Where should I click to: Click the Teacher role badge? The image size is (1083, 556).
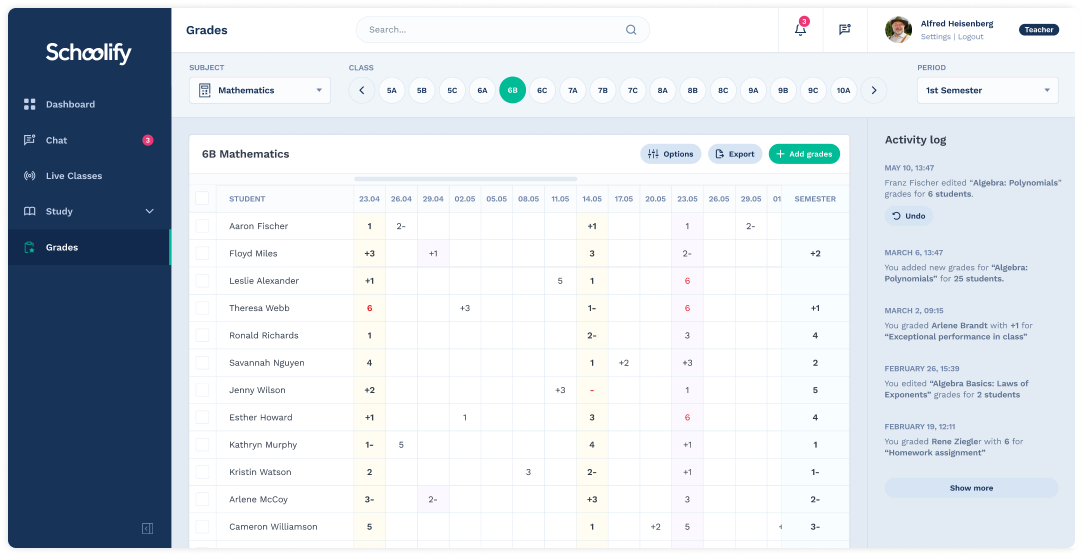click(x=1039, y=30)
